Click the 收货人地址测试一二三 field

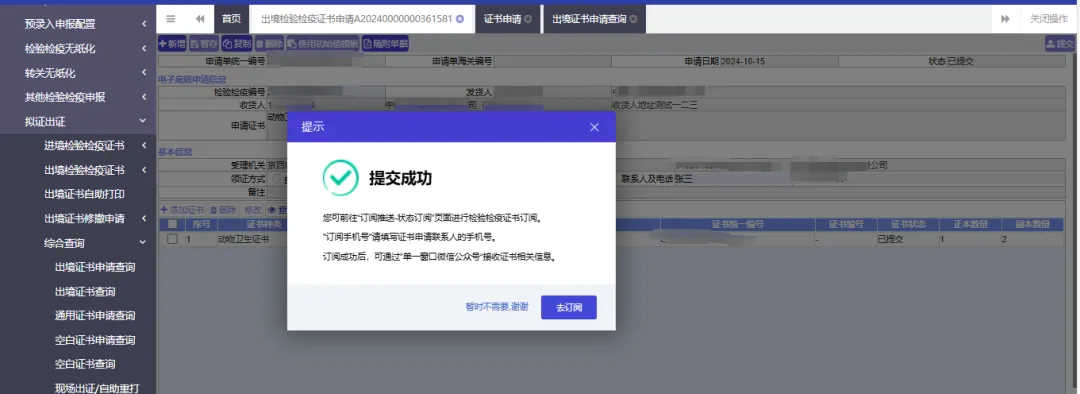click(x=838, y=105)
